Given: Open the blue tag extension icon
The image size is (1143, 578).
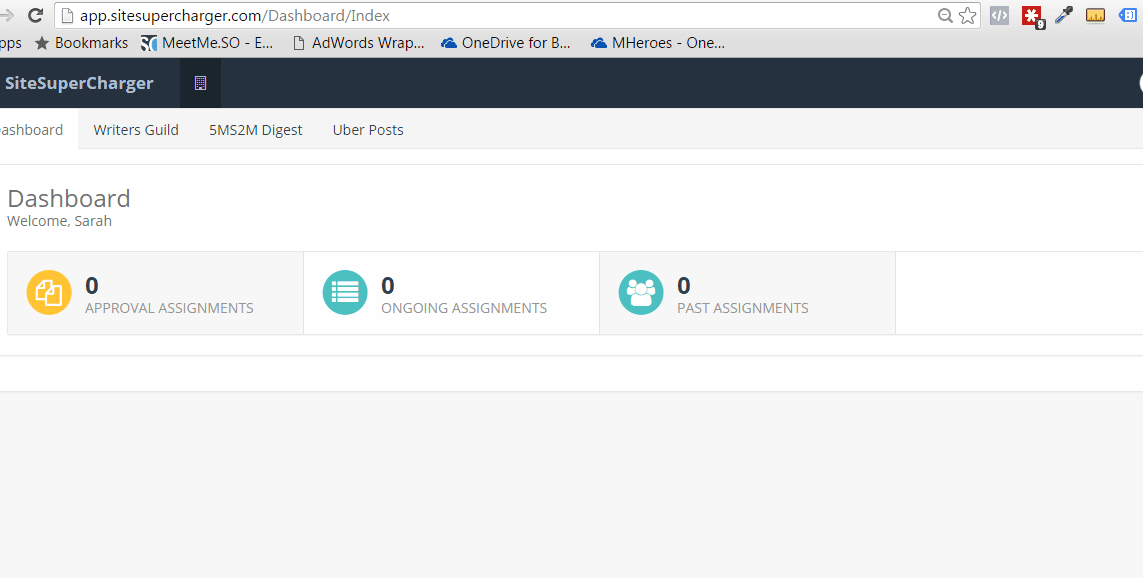Looking at the screenshot, I should [1128, 15].
